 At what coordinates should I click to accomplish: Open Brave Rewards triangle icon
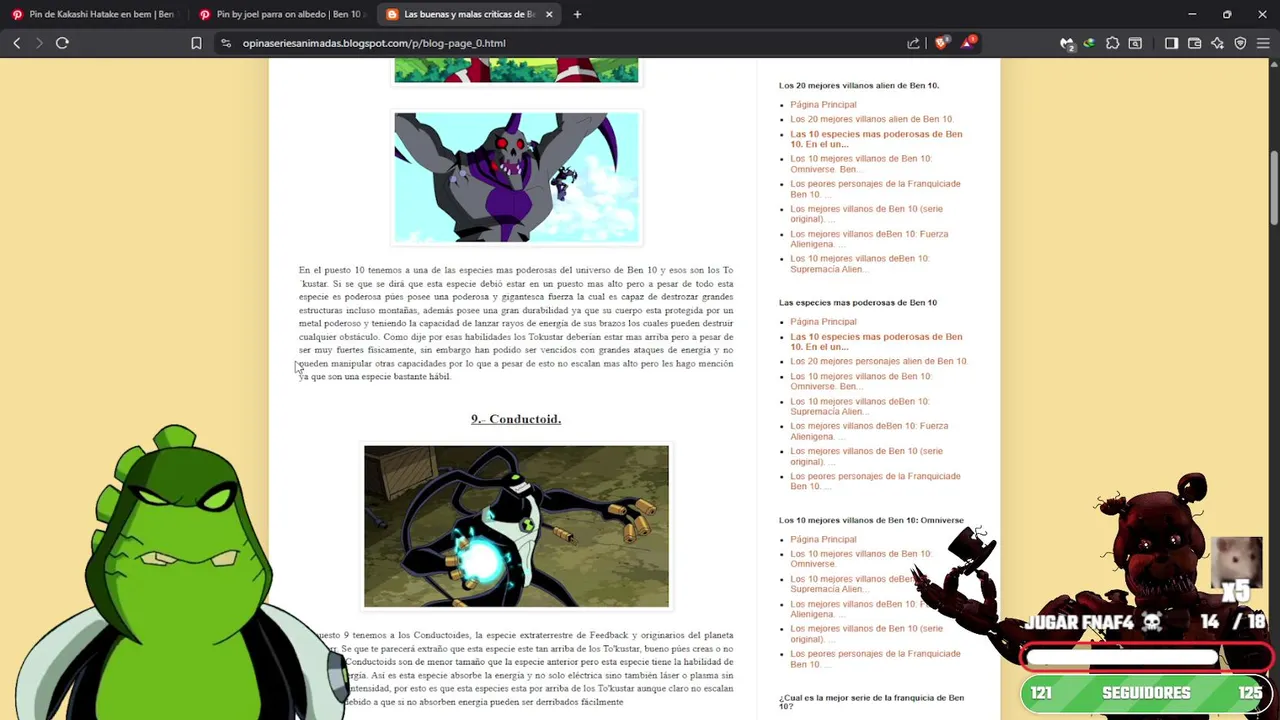click(x=967, y=43)
